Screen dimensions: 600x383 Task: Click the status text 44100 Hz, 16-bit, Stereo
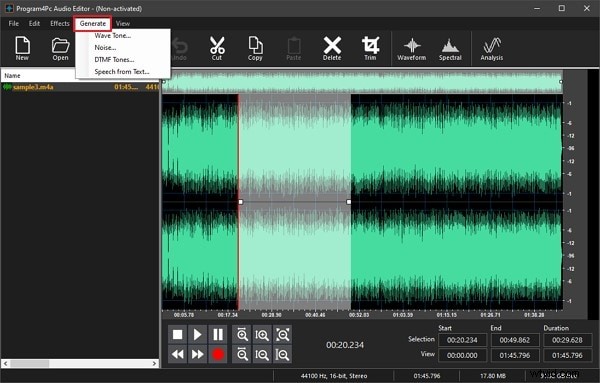(334, 376)
